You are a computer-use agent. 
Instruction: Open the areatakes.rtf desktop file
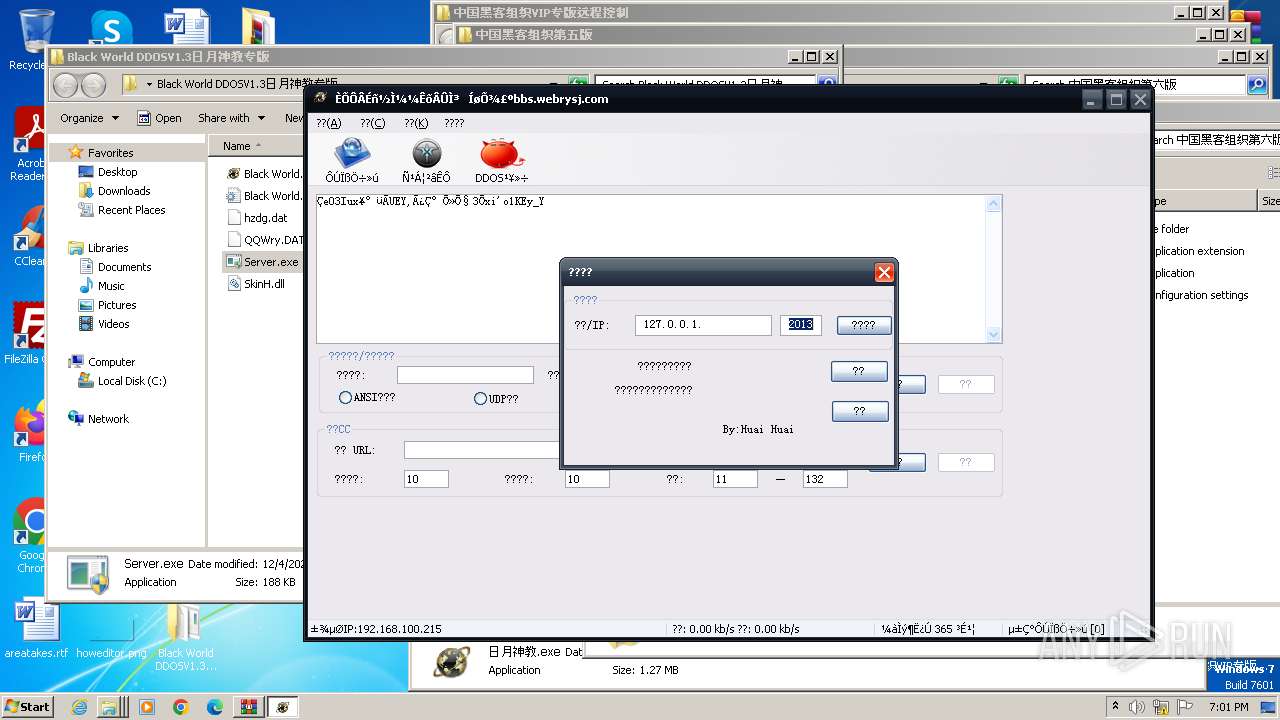36,630
